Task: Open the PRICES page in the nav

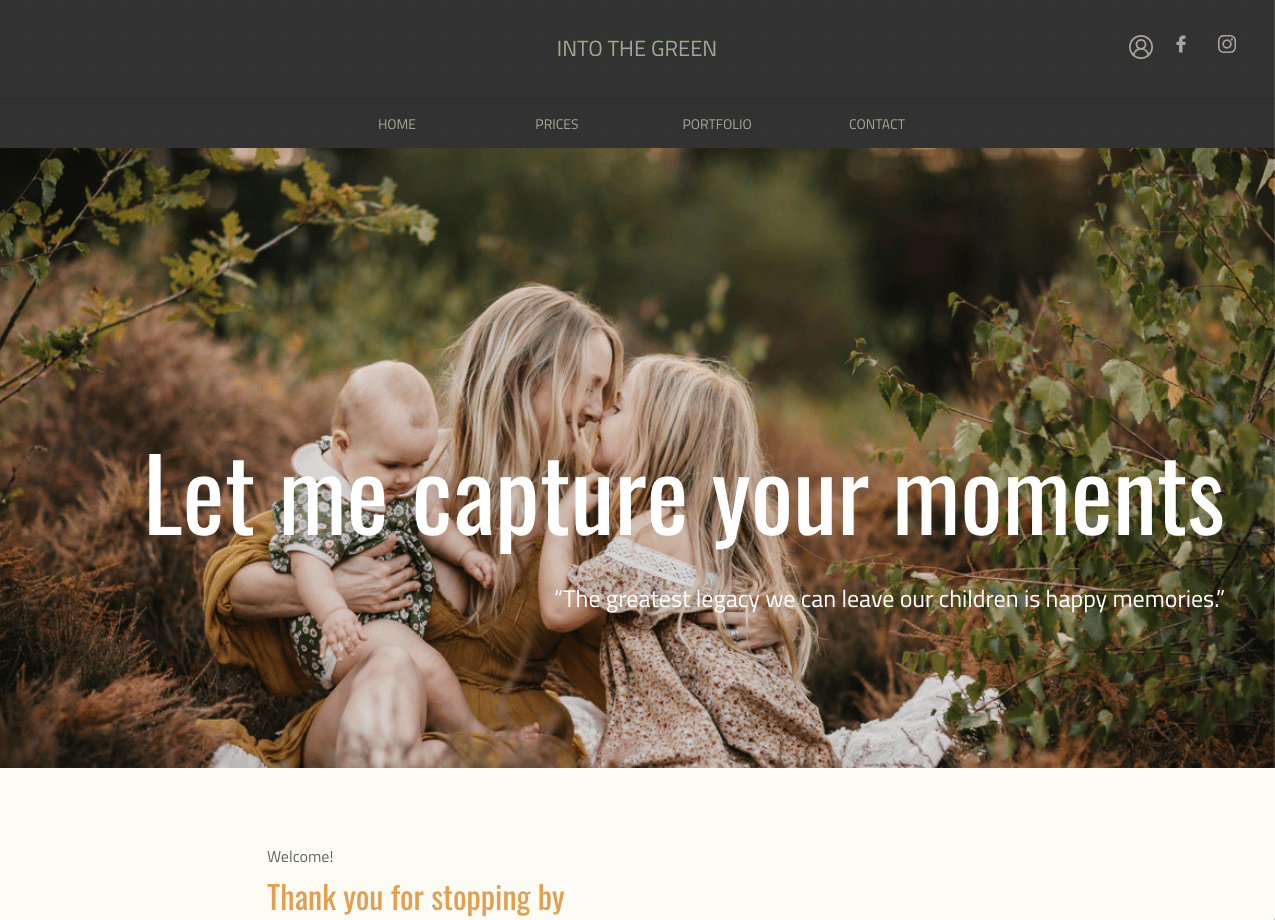Action: click(x=557, y=124)
